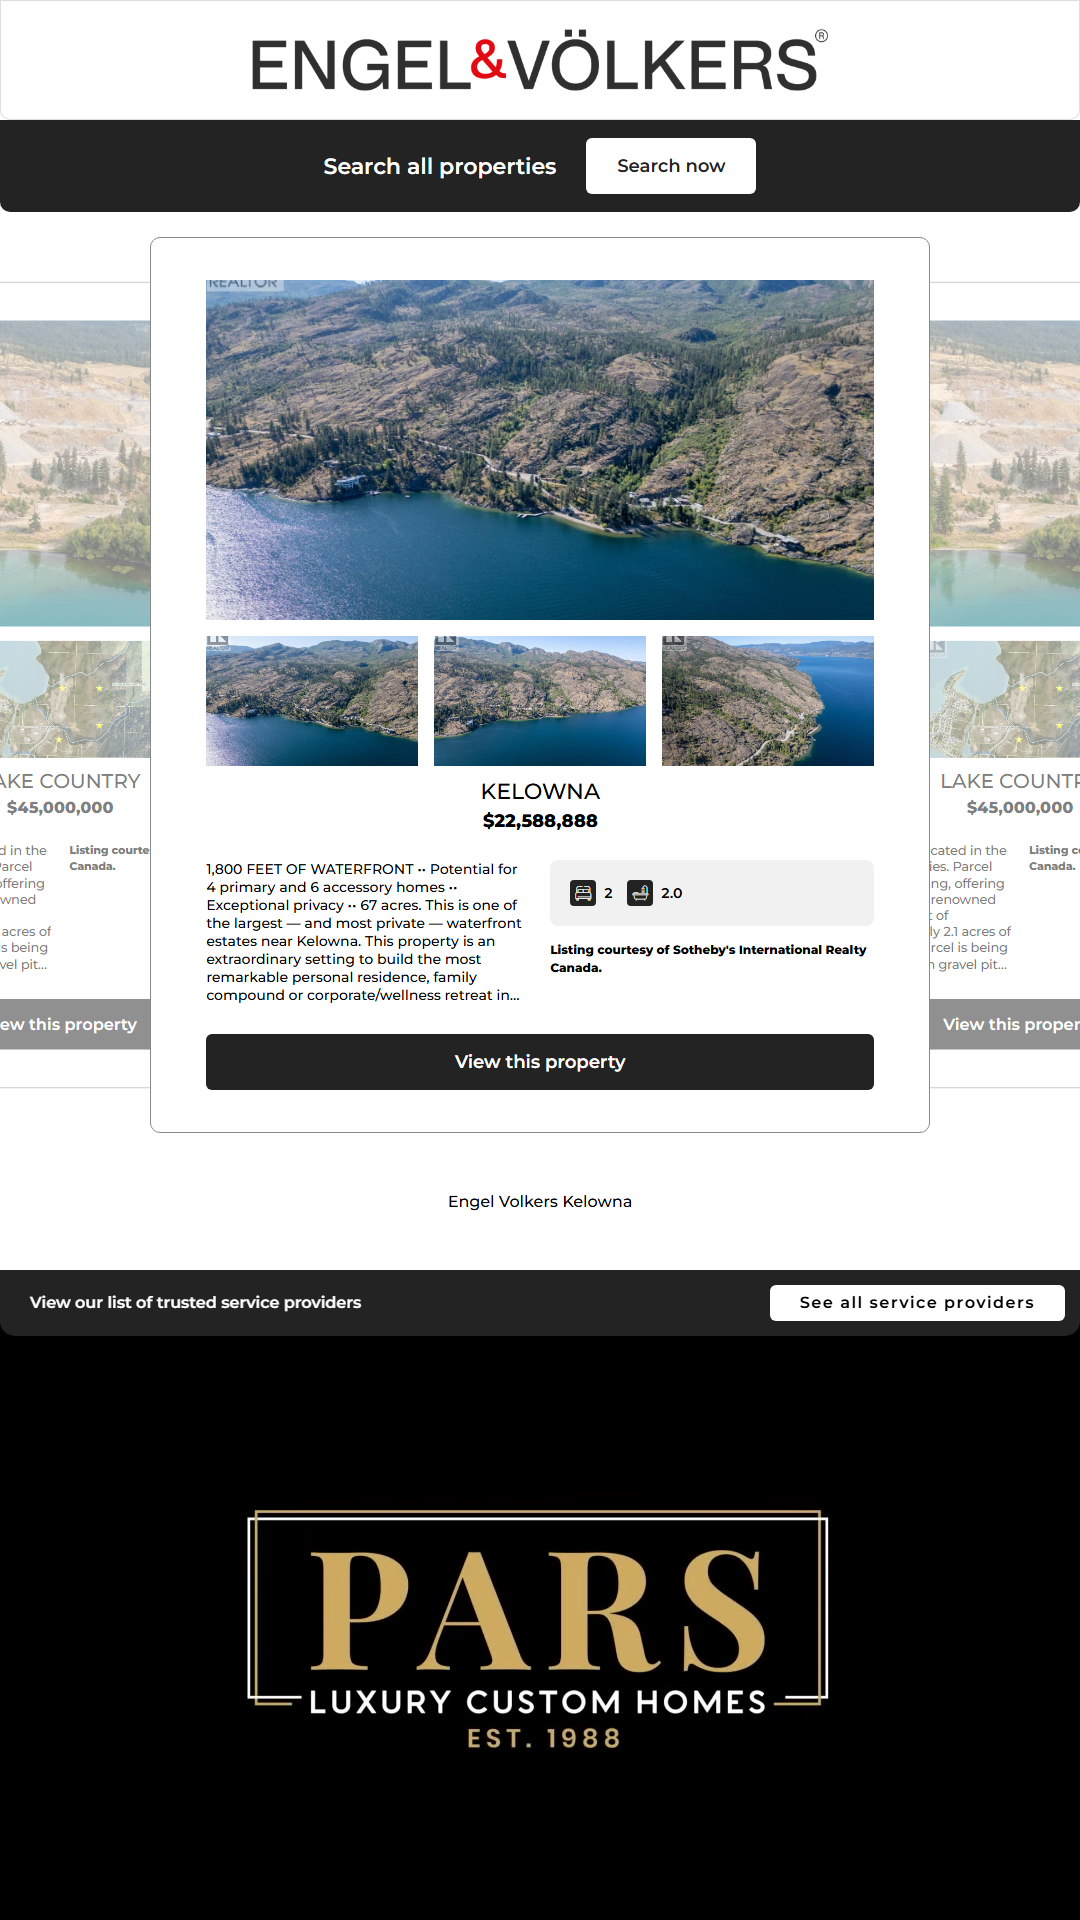The height and width of the screenshot is (1920, 1080).
Task: Click the bedroom icon in Kelowna listing
Action: pyautogui.click(x=583, y=893)
